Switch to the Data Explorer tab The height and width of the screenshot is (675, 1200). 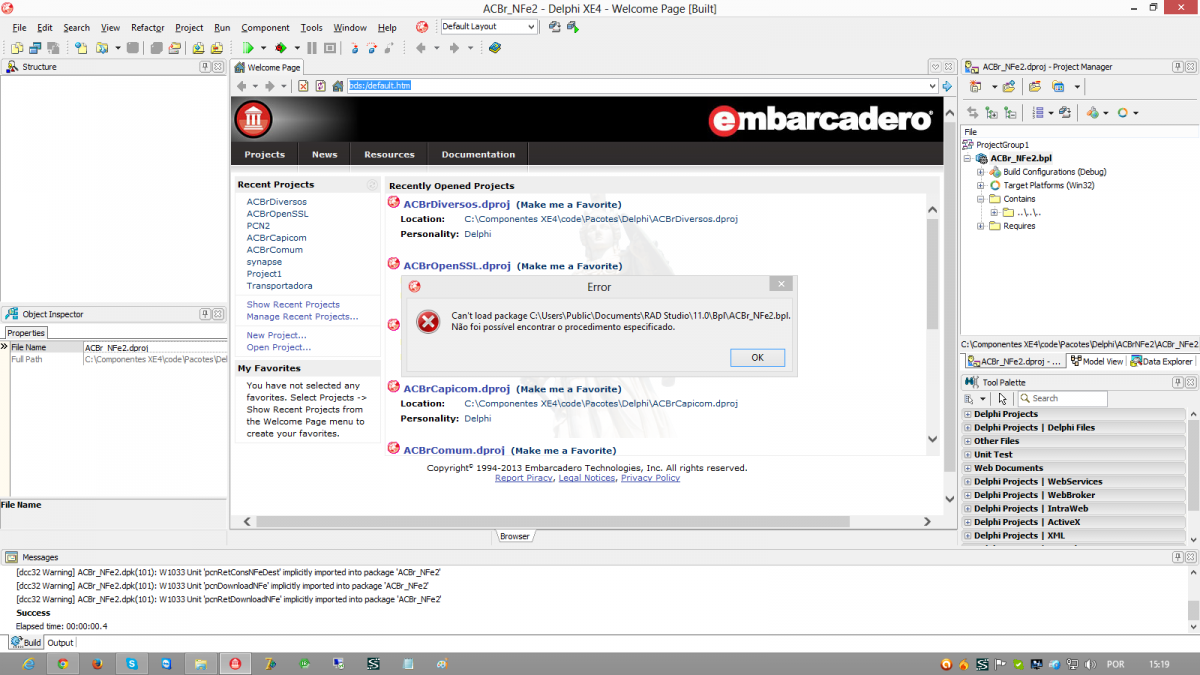pyautogui.click(x=1161, y=362)
